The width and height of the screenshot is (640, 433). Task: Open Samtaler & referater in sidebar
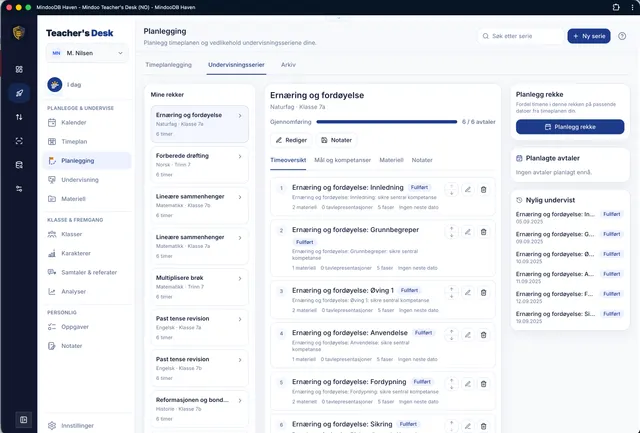coord(88,272)
